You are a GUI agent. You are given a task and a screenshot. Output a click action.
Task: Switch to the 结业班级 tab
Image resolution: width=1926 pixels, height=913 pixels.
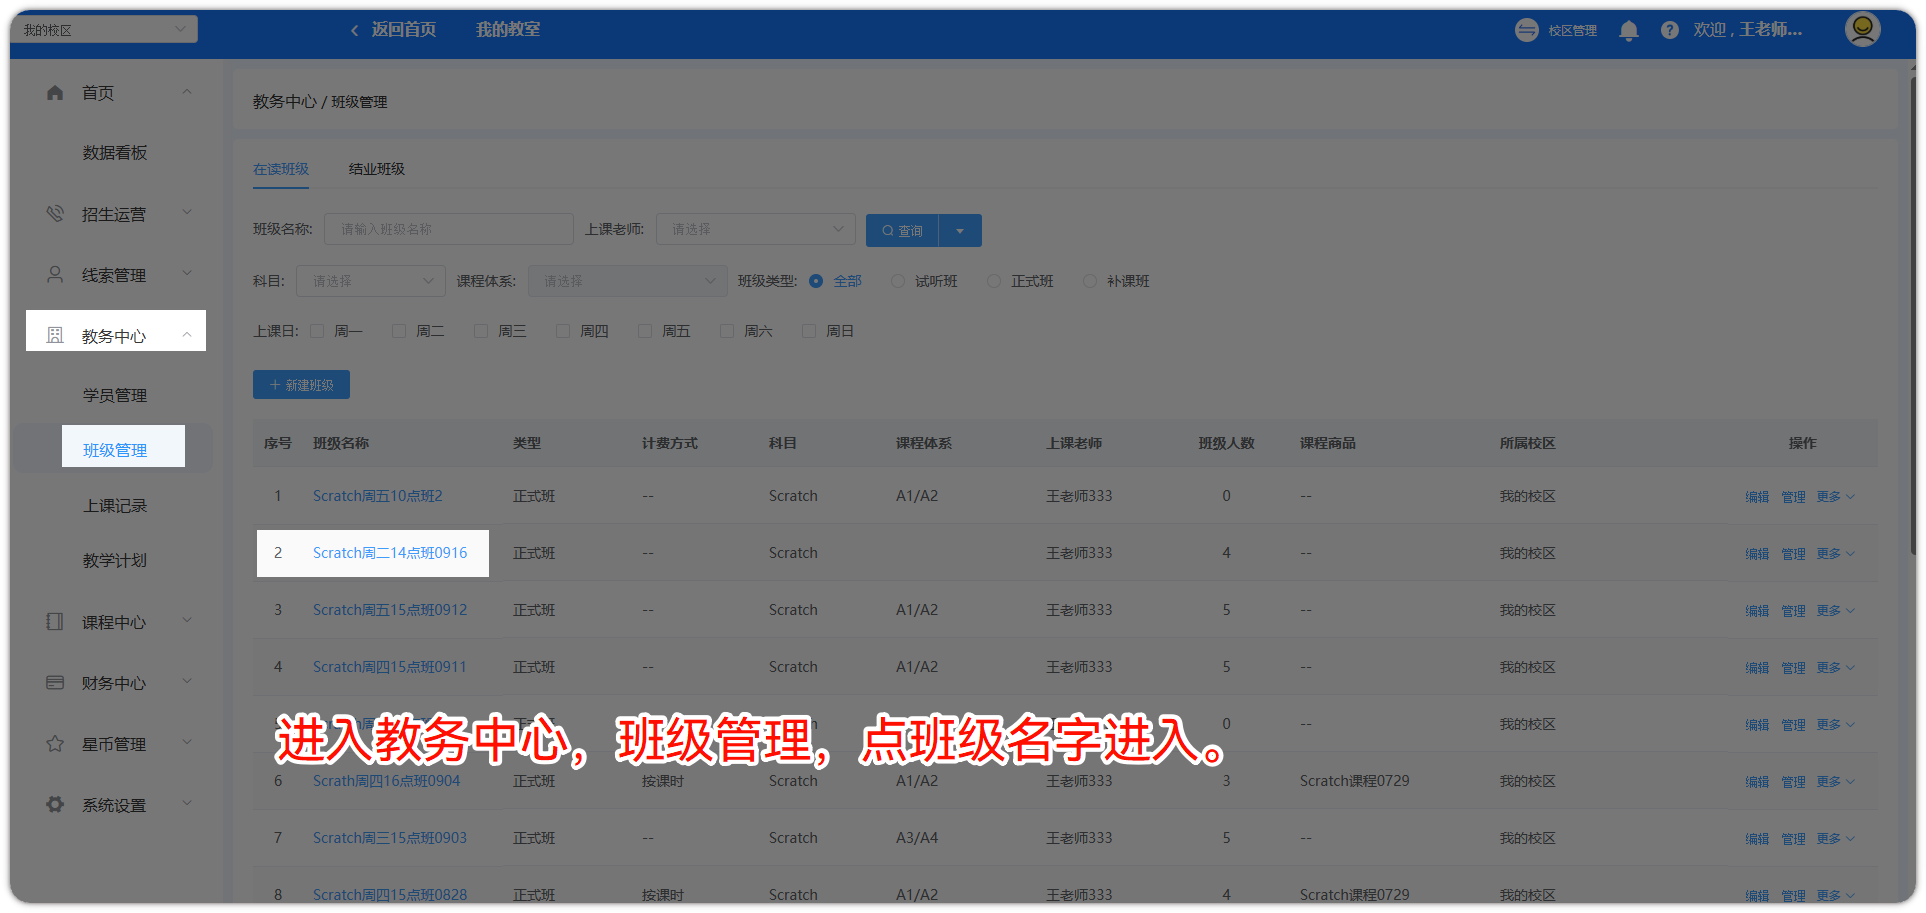click(x=377, y=169)
